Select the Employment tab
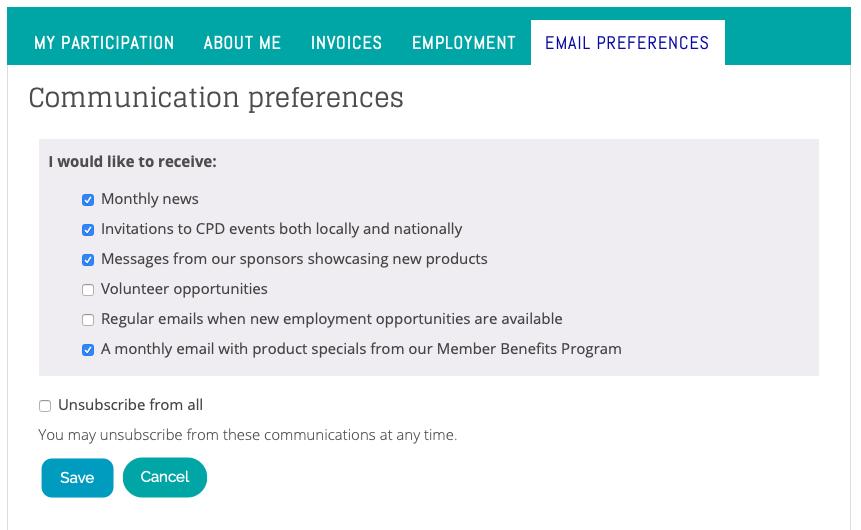This screenshot has height=530, width=861. 463,43
